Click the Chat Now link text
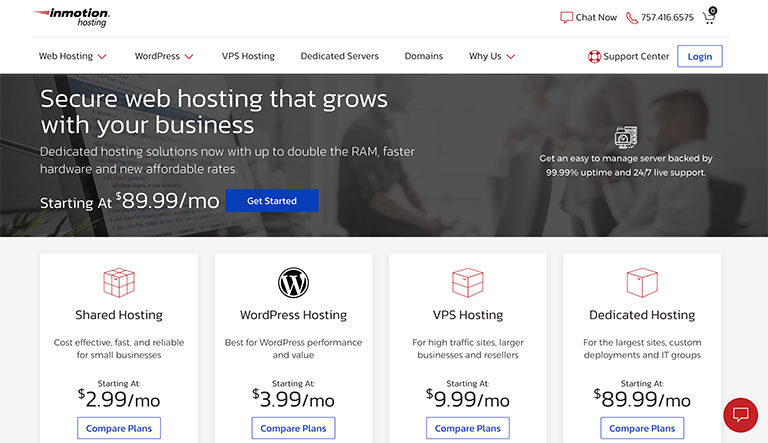Screen dimensions: 768x443 596,18
